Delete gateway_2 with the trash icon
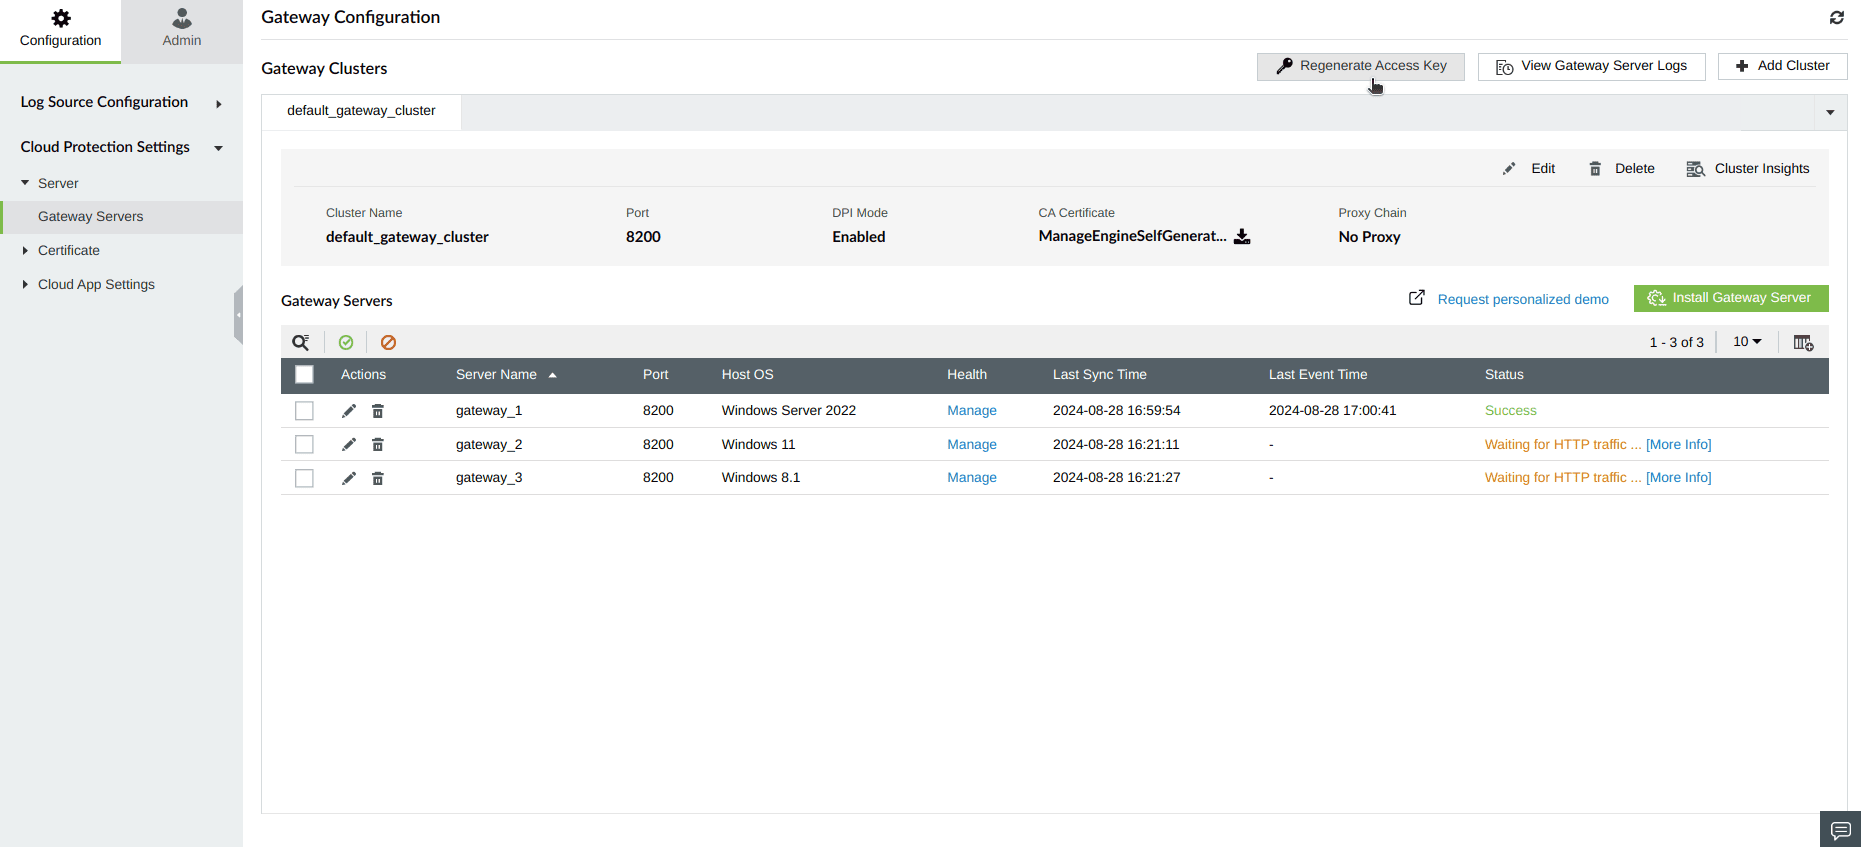 [x=378, y=445]
